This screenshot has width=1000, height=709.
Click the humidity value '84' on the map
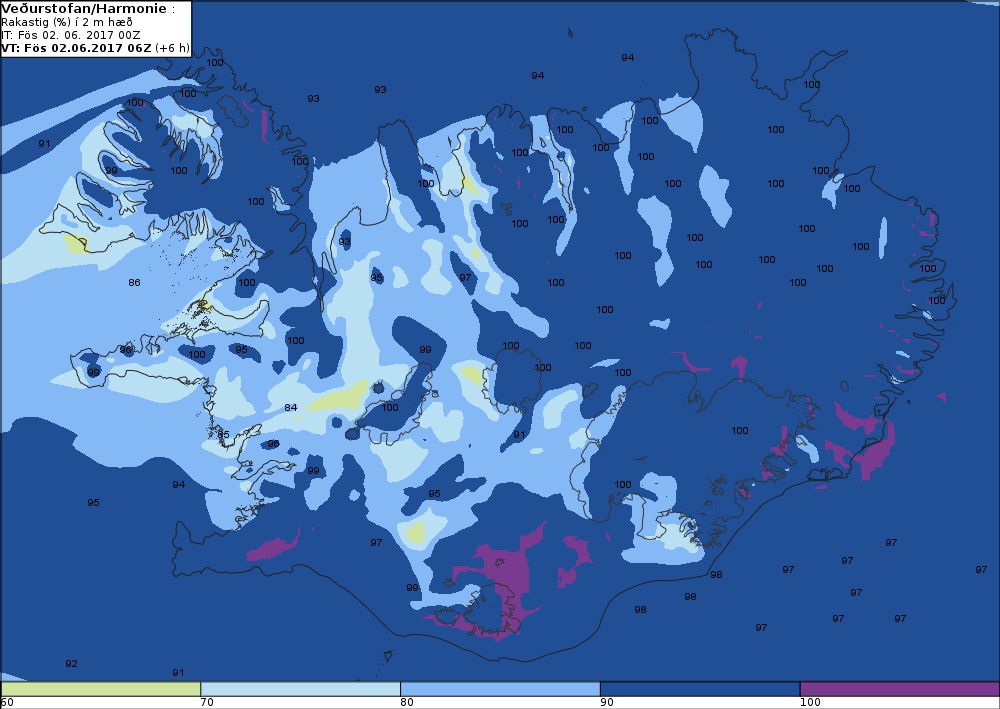click(x=291, y=407)
